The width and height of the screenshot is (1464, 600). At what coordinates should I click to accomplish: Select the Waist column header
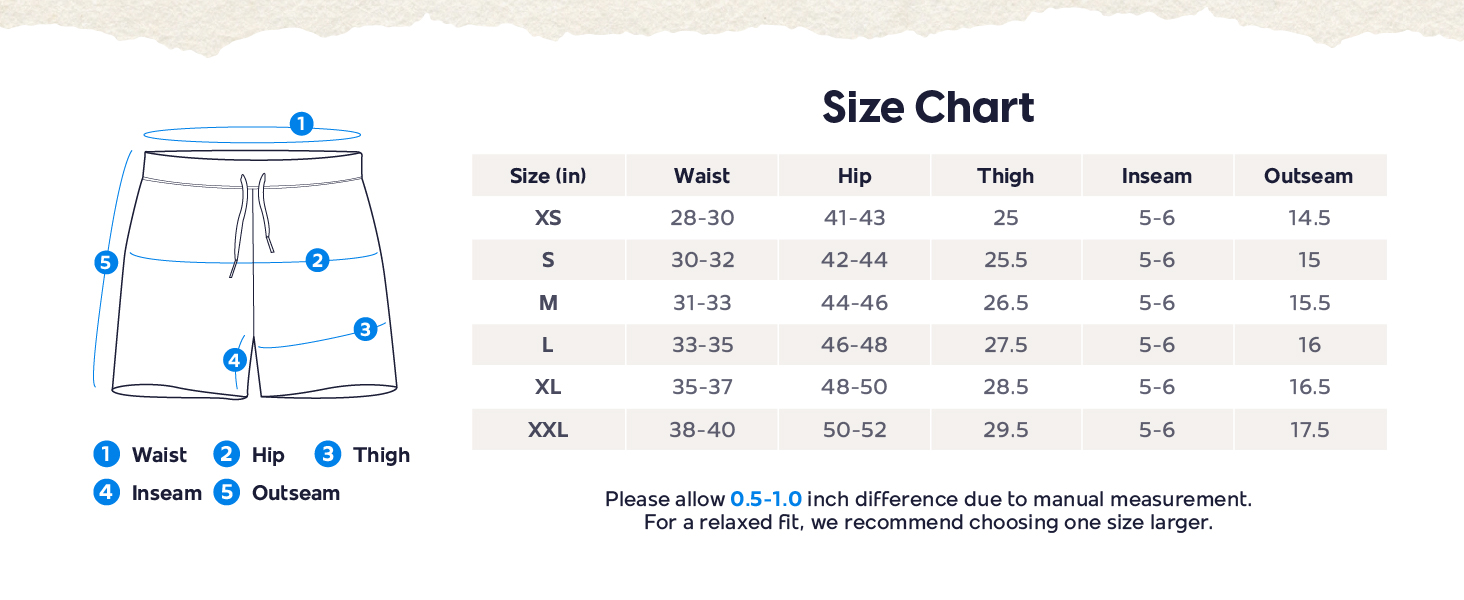coord(702,176)
